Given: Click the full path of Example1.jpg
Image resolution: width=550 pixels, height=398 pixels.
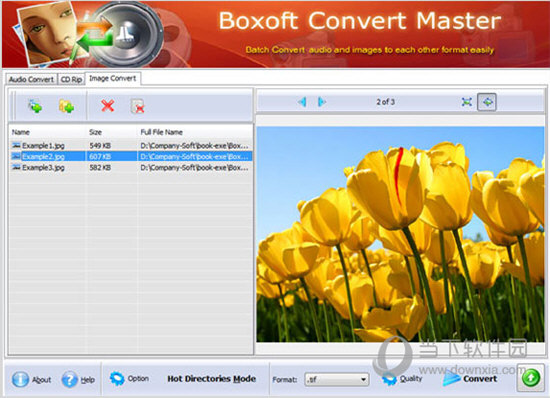Looking at the screenshot, I should point(194,146).
